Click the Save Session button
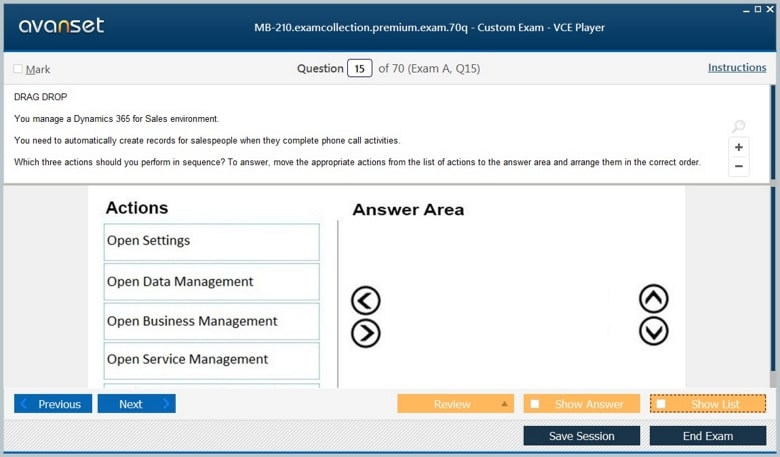Image resolution: width=780 pixels, height=457 pixels. point(581,436)
